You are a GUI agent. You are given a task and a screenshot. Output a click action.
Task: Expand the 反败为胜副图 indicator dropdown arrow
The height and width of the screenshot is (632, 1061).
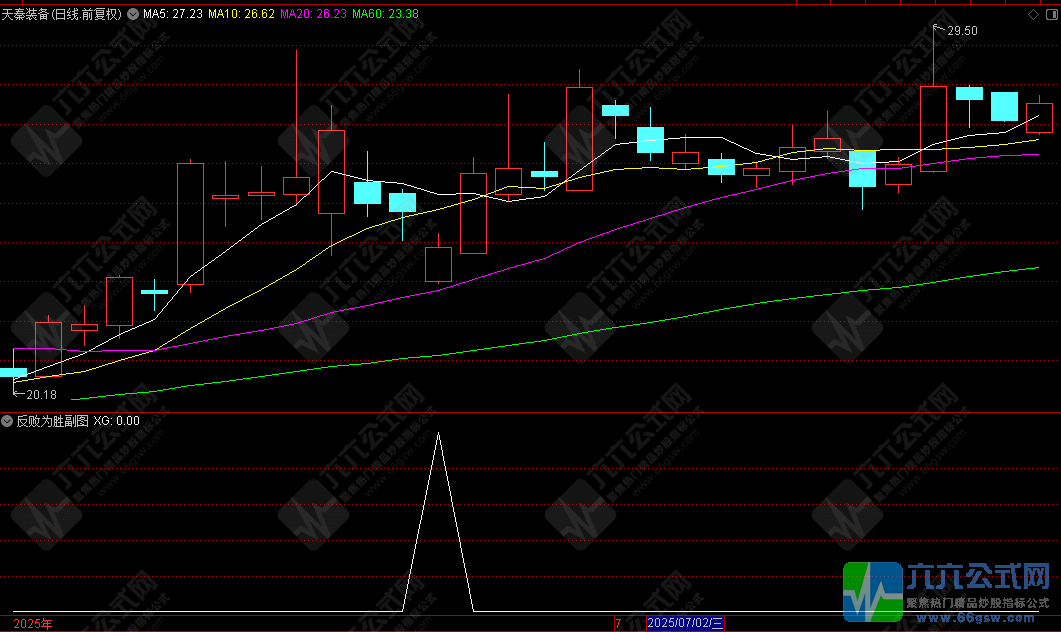[x=8, y=421]
